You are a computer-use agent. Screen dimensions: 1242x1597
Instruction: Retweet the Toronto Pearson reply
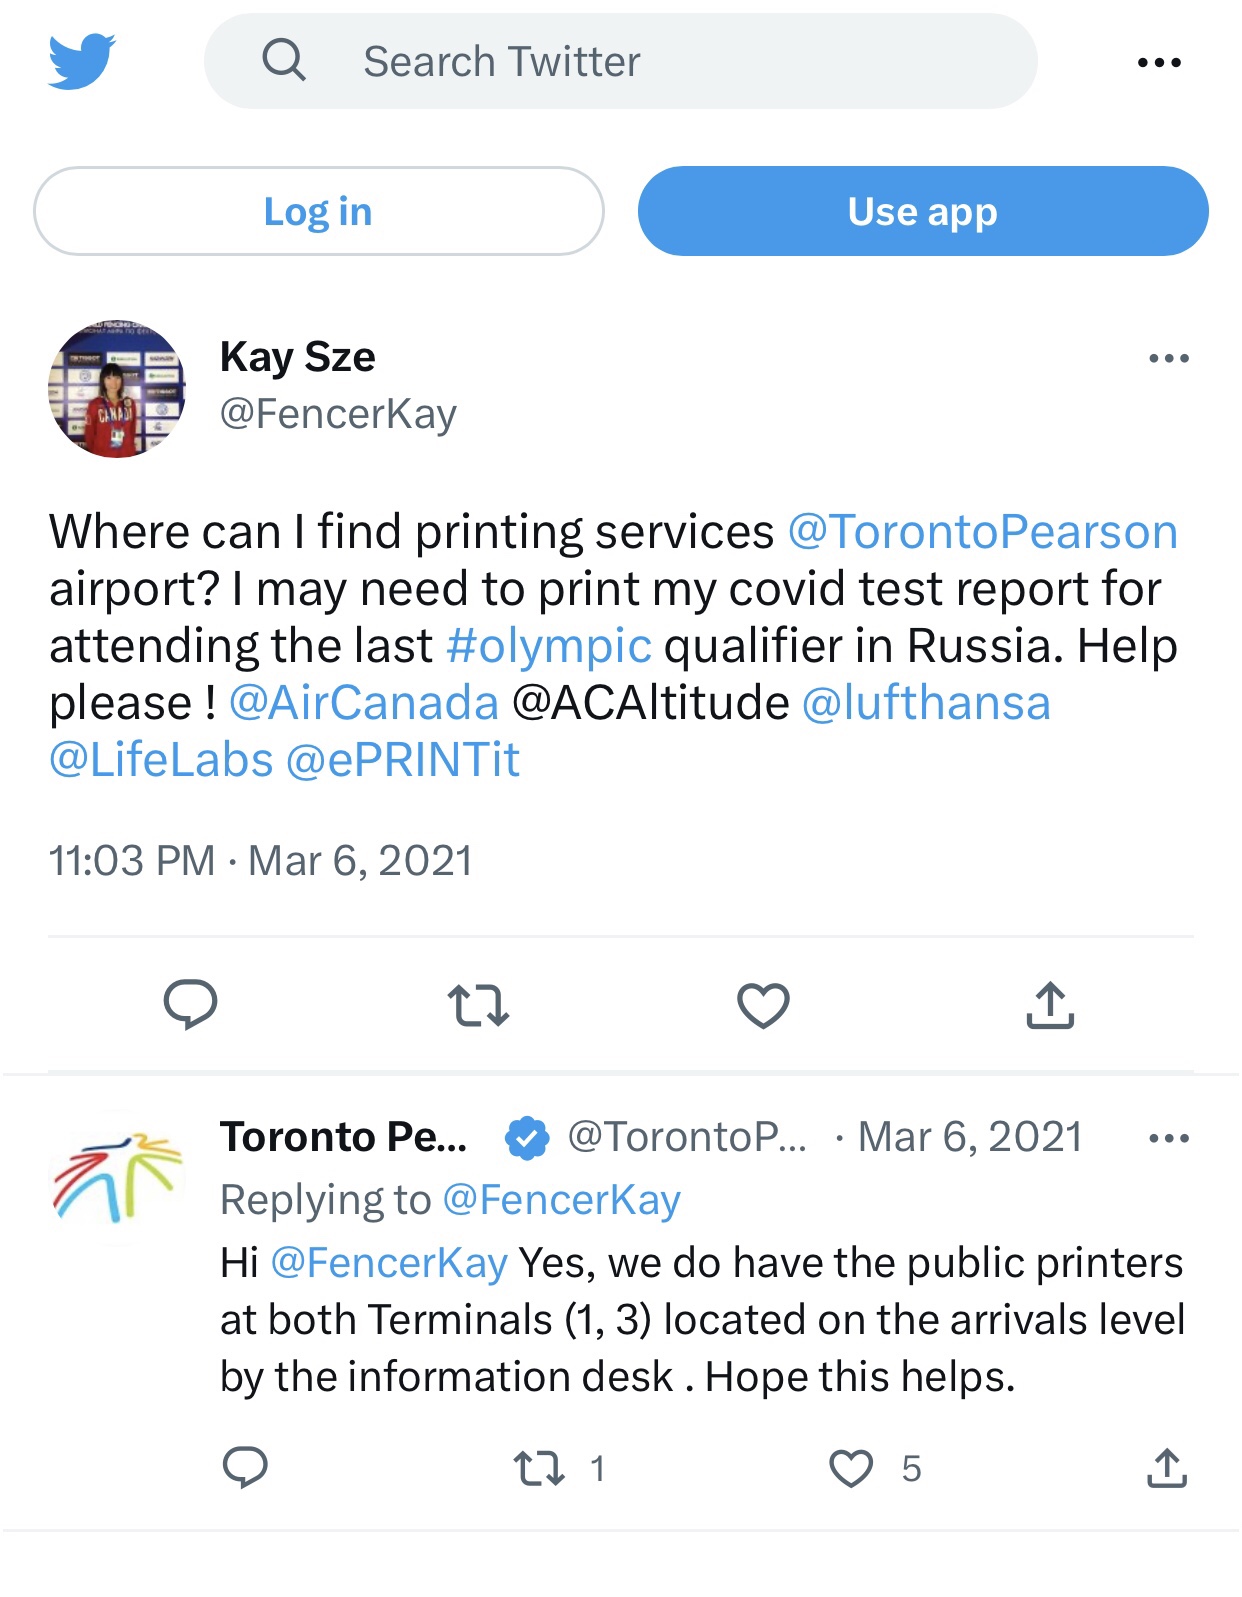539,1468
